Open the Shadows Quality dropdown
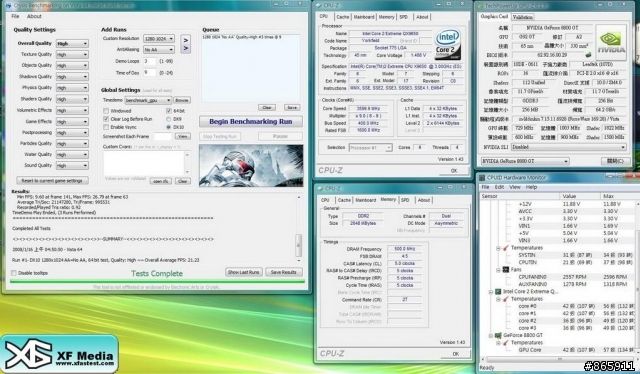Screen dimensions: 640x374 (72, 77)
